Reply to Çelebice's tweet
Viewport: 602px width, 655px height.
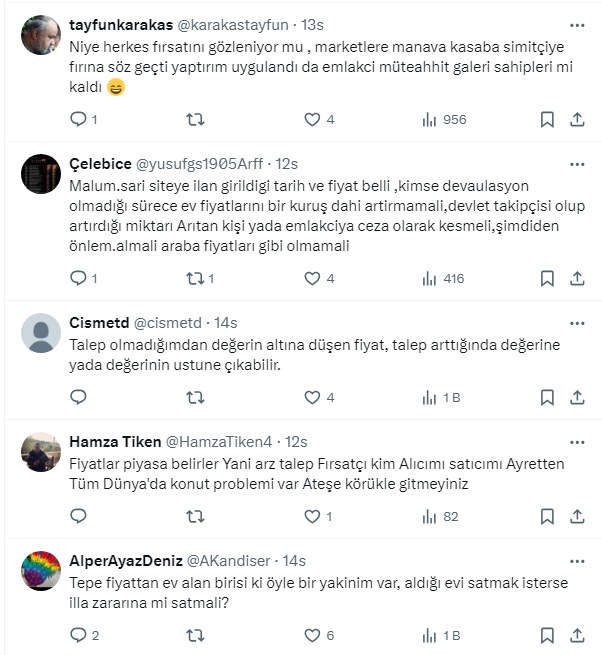tap(79, 278)
